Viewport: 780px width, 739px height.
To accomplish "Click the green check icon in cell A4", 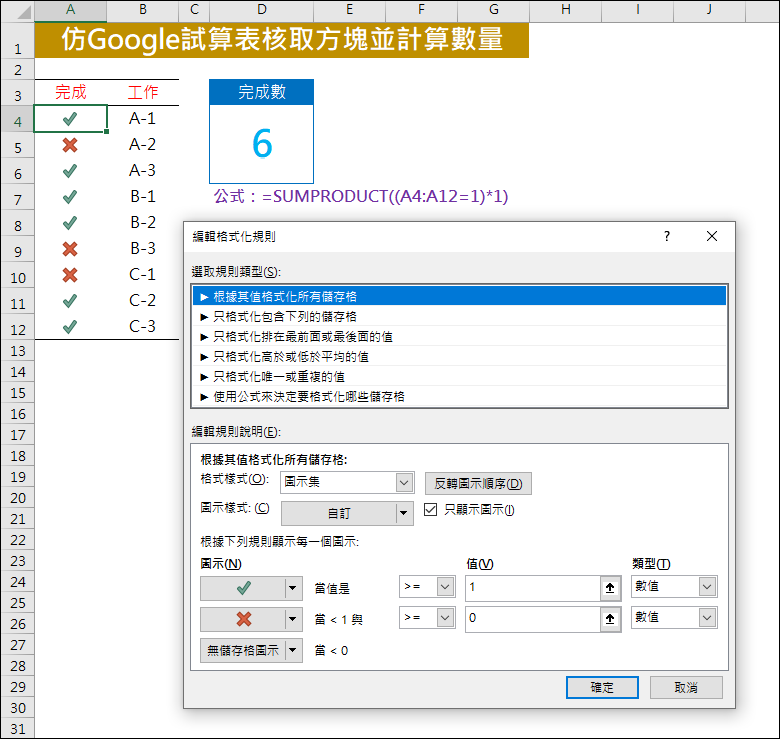I will click(70, 119).
